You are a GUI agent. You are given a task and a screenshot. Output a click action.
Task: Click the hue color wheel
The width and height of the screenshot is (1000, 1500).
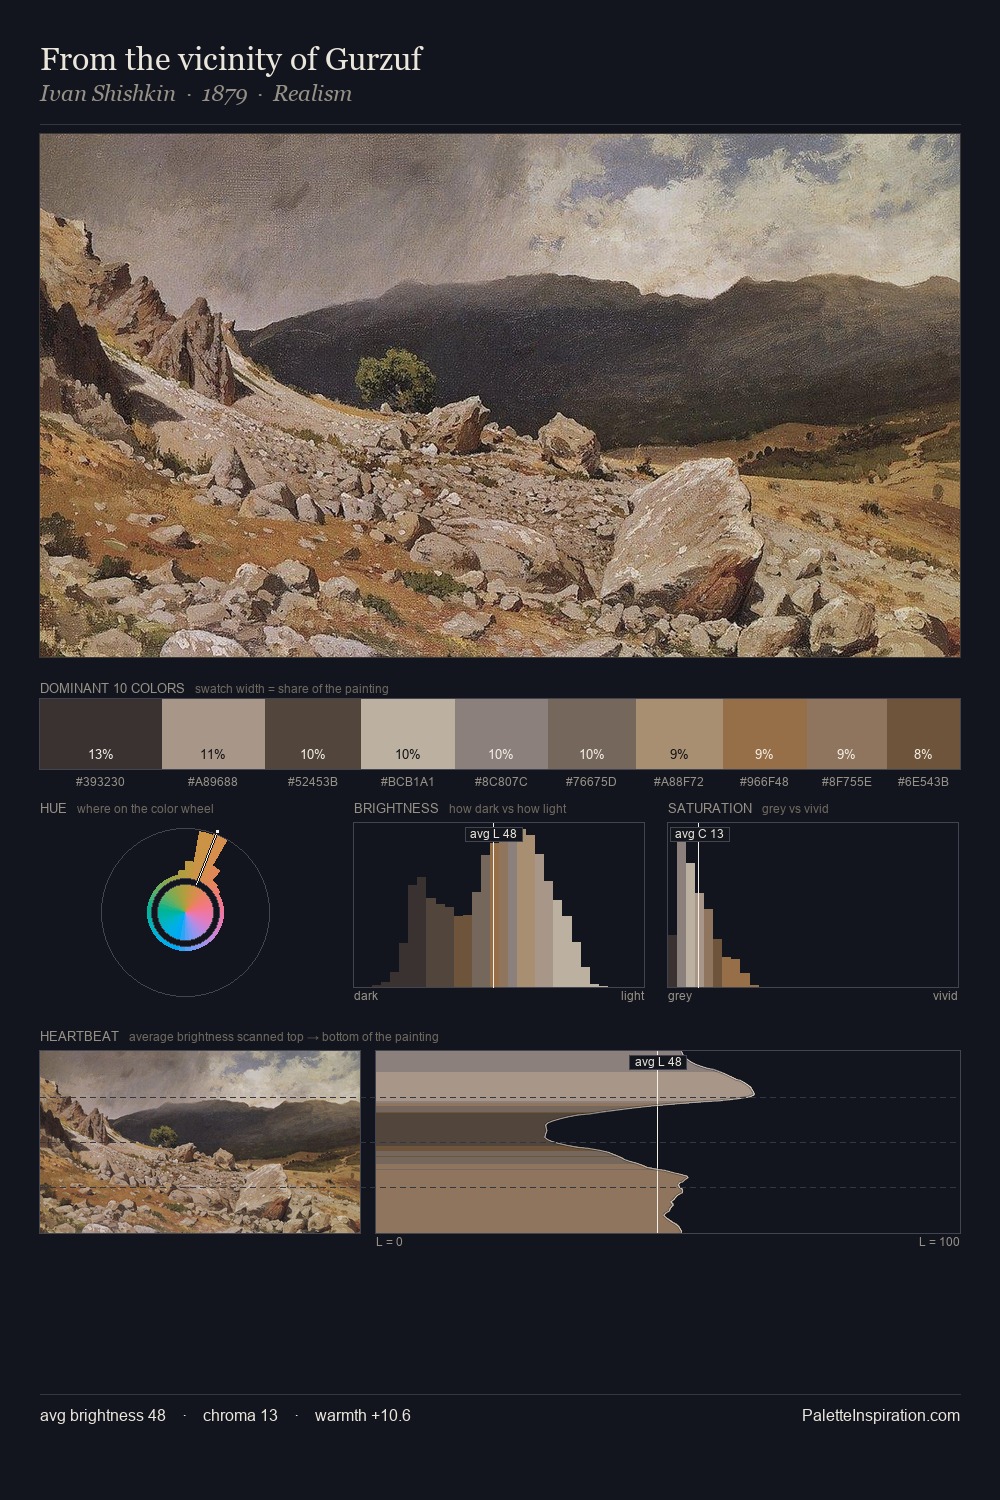pos(185,912)
